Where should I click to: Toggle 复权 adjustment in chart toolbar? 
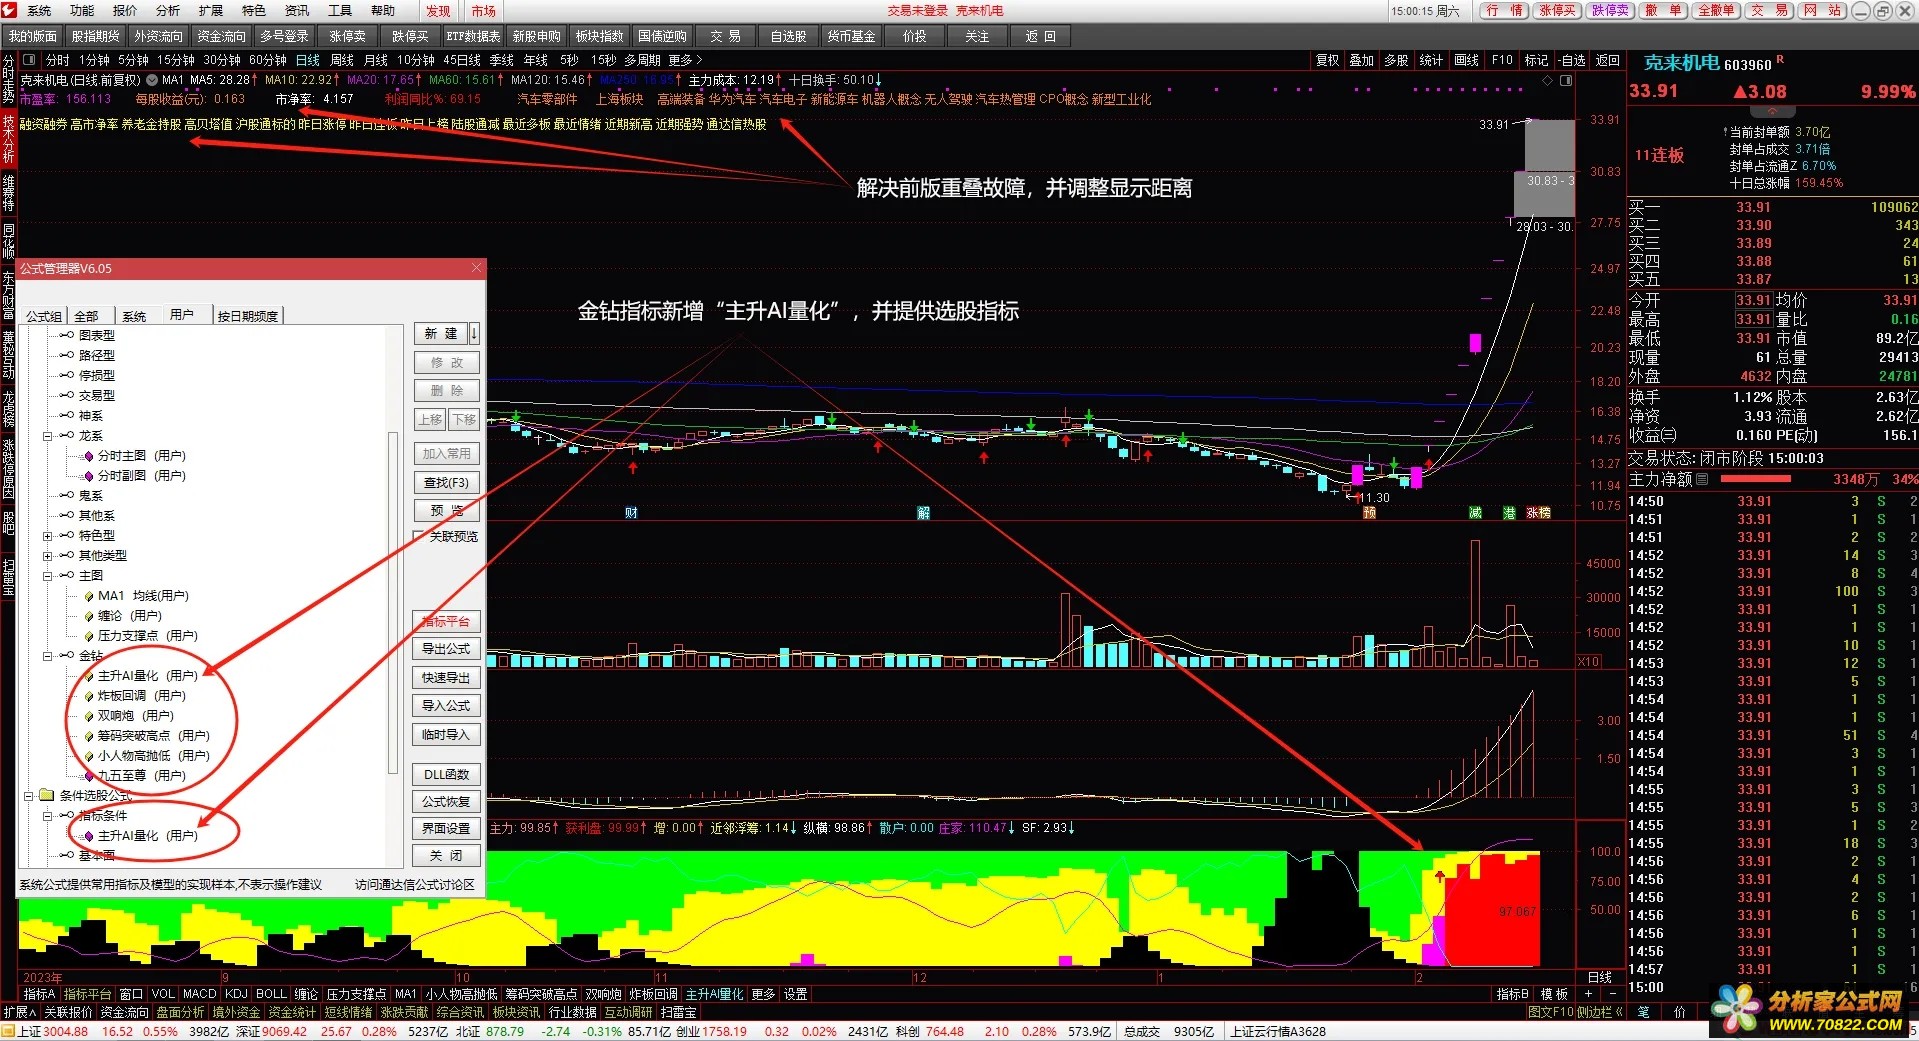(x=1327, y=60)
